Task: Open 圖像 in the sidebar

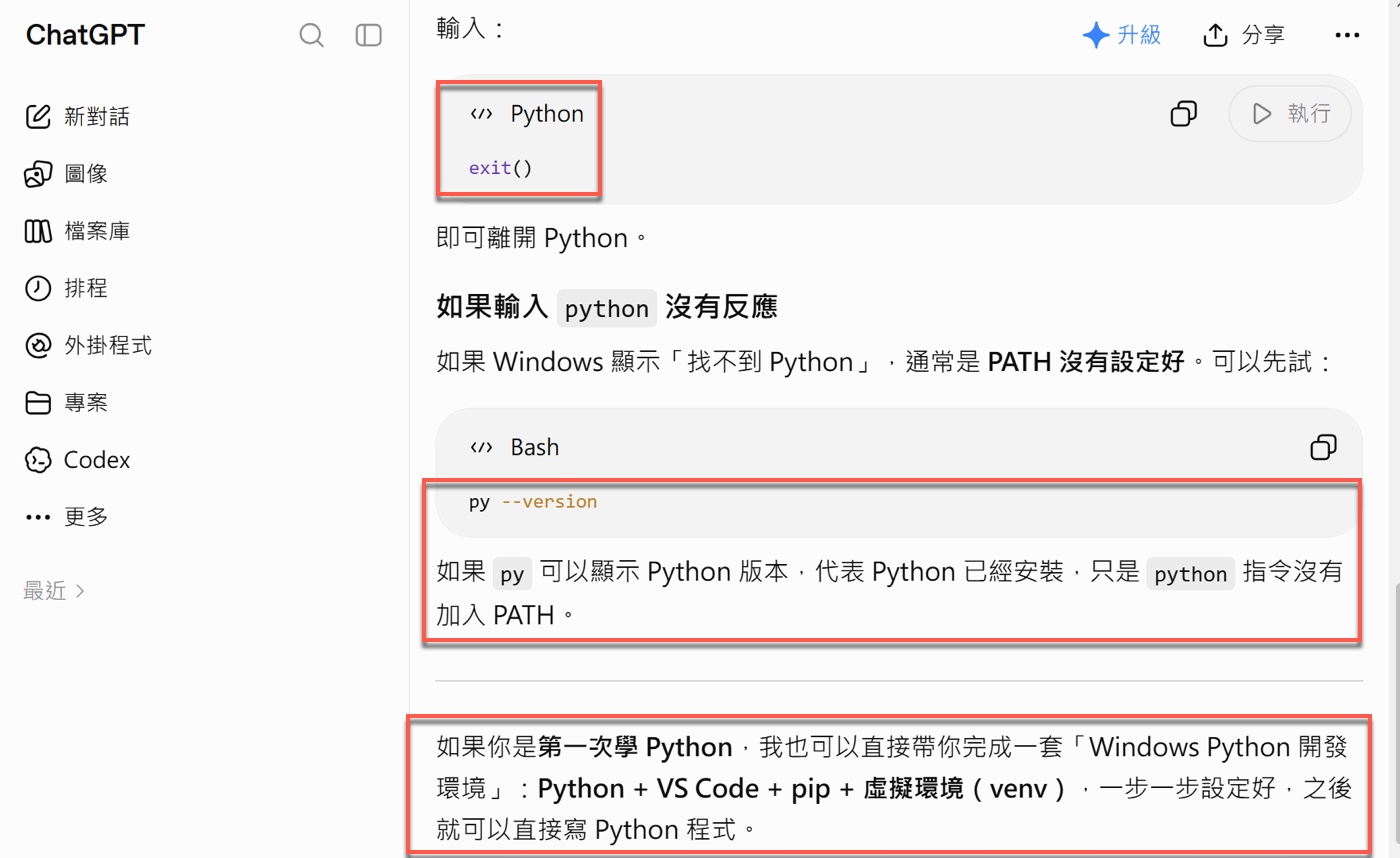Action: click(65, 174)
